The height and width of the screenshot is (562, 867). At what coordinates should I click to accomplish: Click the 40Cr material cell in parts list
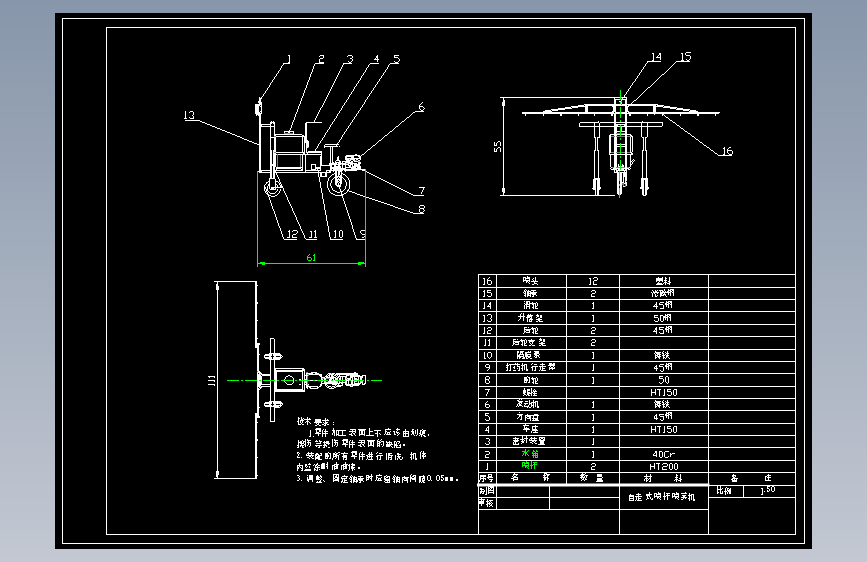(x=664, y=454)
